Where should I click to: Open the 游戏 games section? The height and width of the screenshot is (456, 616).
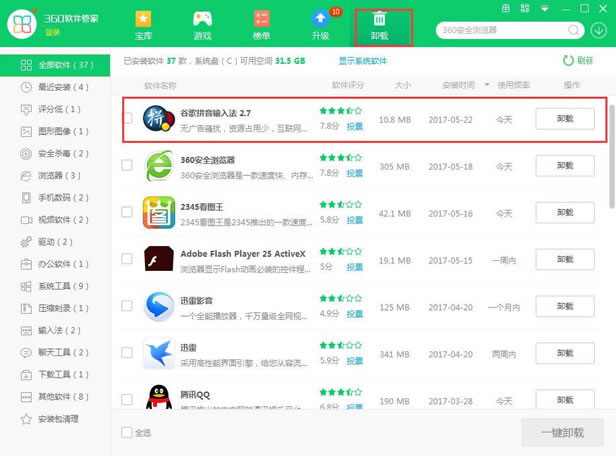[202, 26]
